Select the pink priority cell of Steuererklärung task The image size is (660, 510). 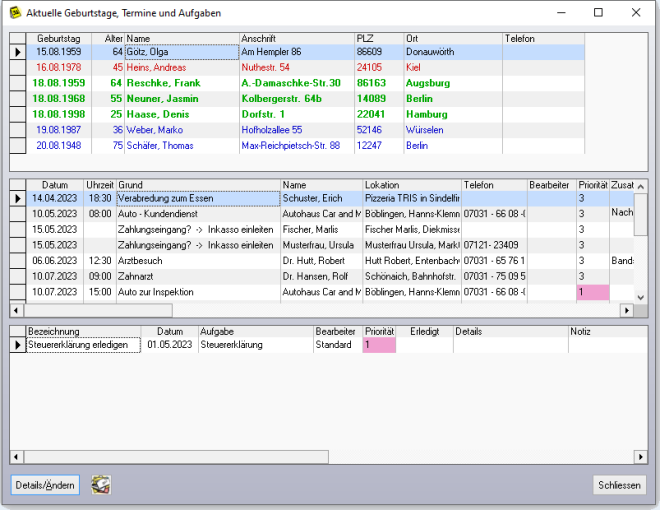379,345
